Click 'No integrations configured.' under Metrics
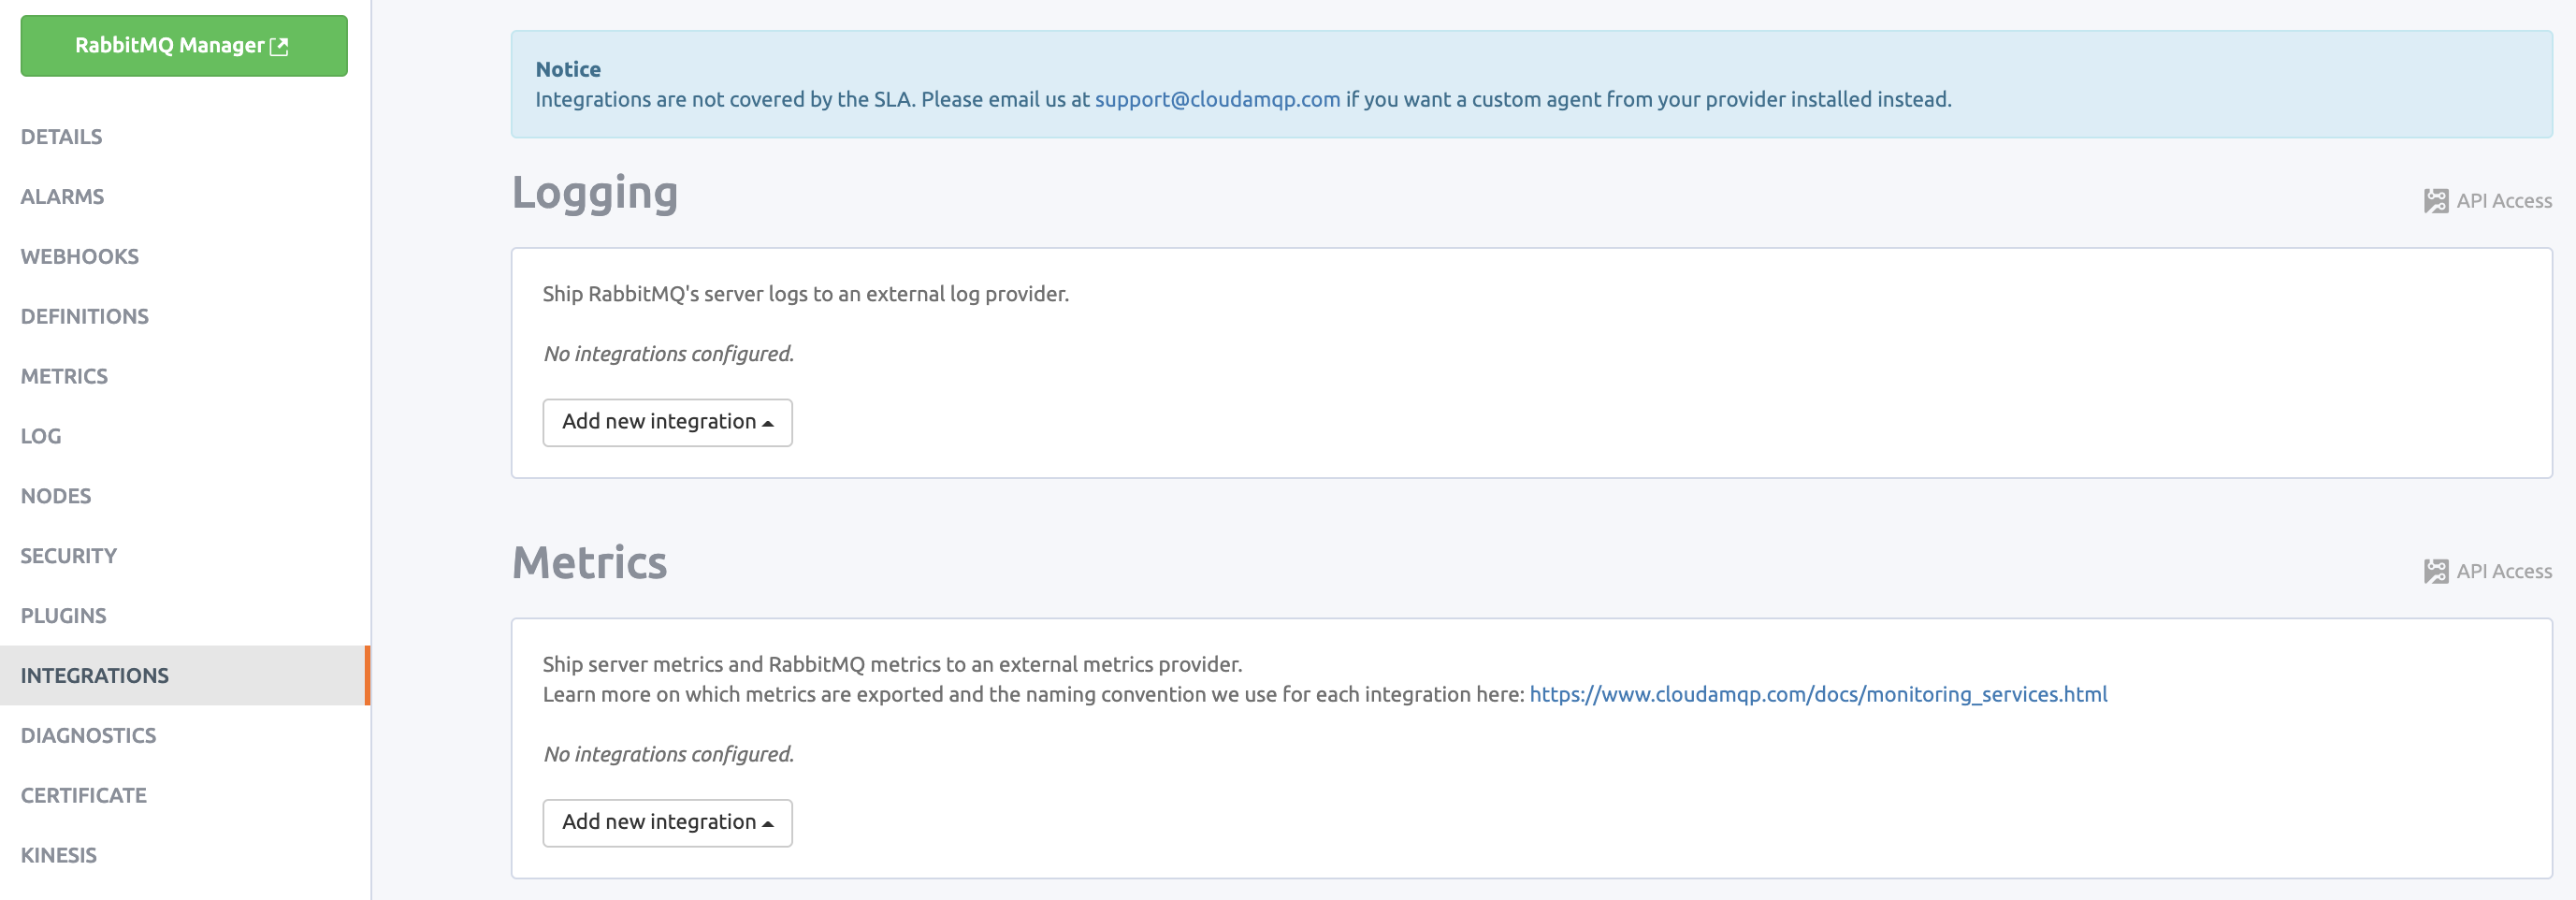 tap(668, 755)
